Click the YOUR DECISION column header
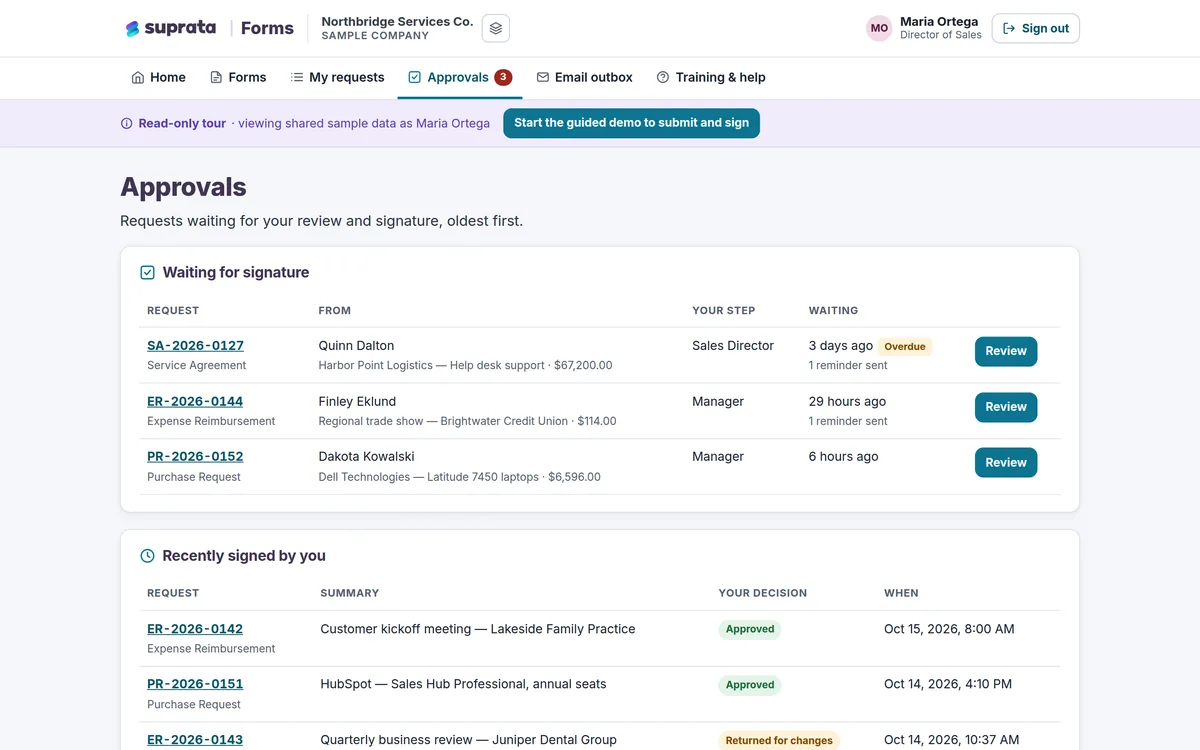This screenshot has width=1200, height=750. (762, 593)
